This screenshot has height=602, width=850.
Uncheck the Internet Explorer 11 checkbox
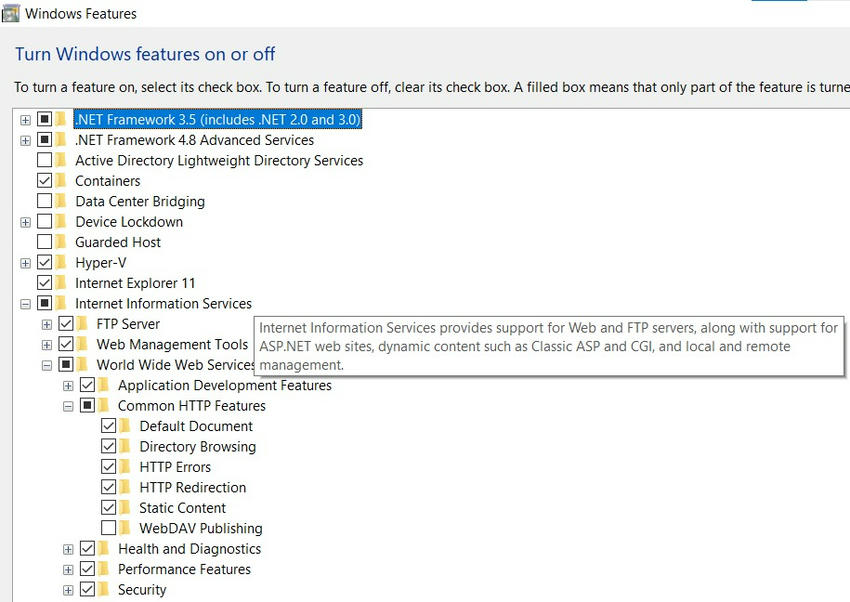[x=44, y=283]
